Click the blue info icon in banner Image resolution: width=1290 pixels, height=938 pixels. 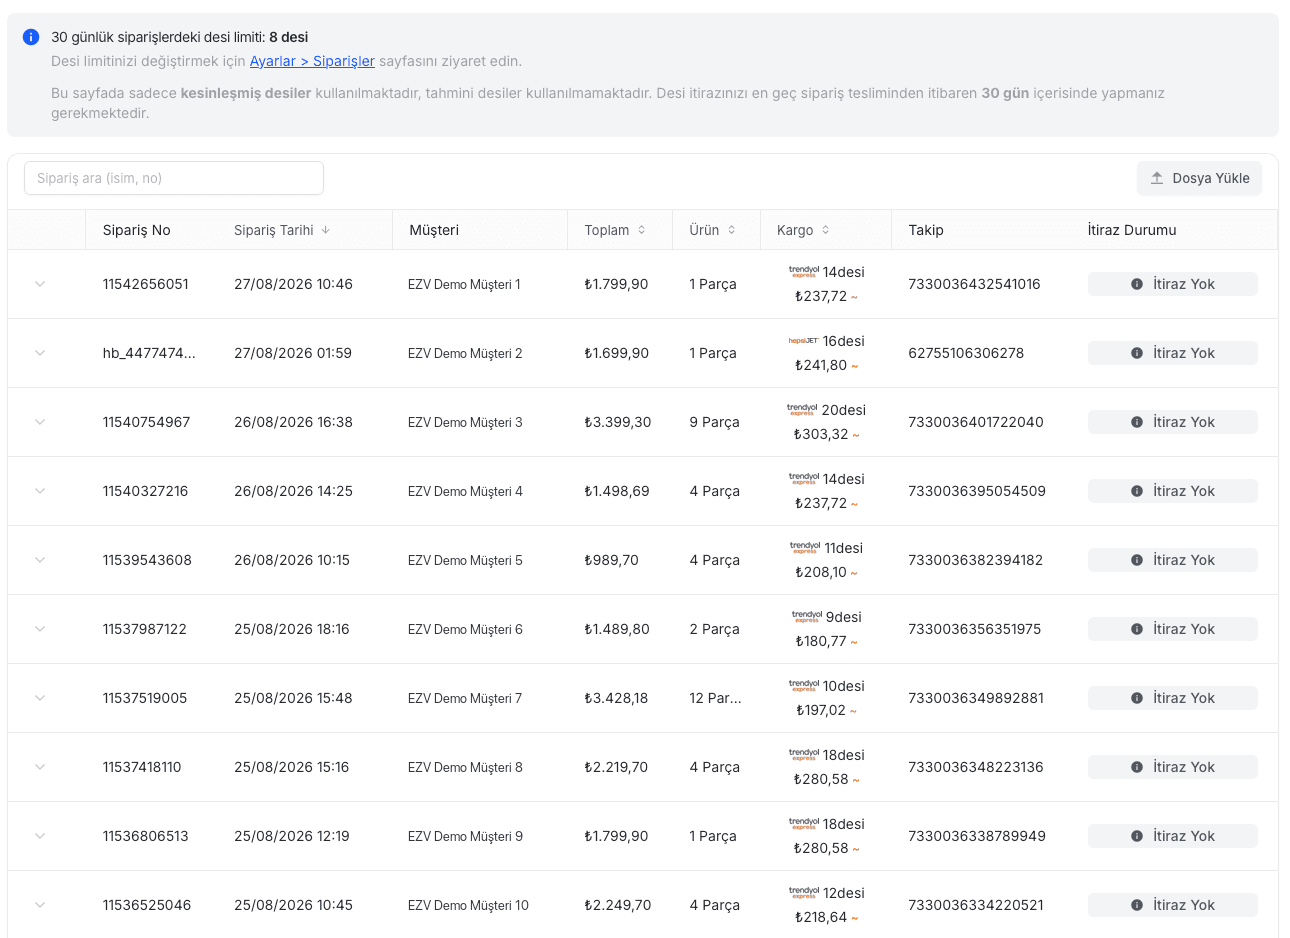point(31,37)
